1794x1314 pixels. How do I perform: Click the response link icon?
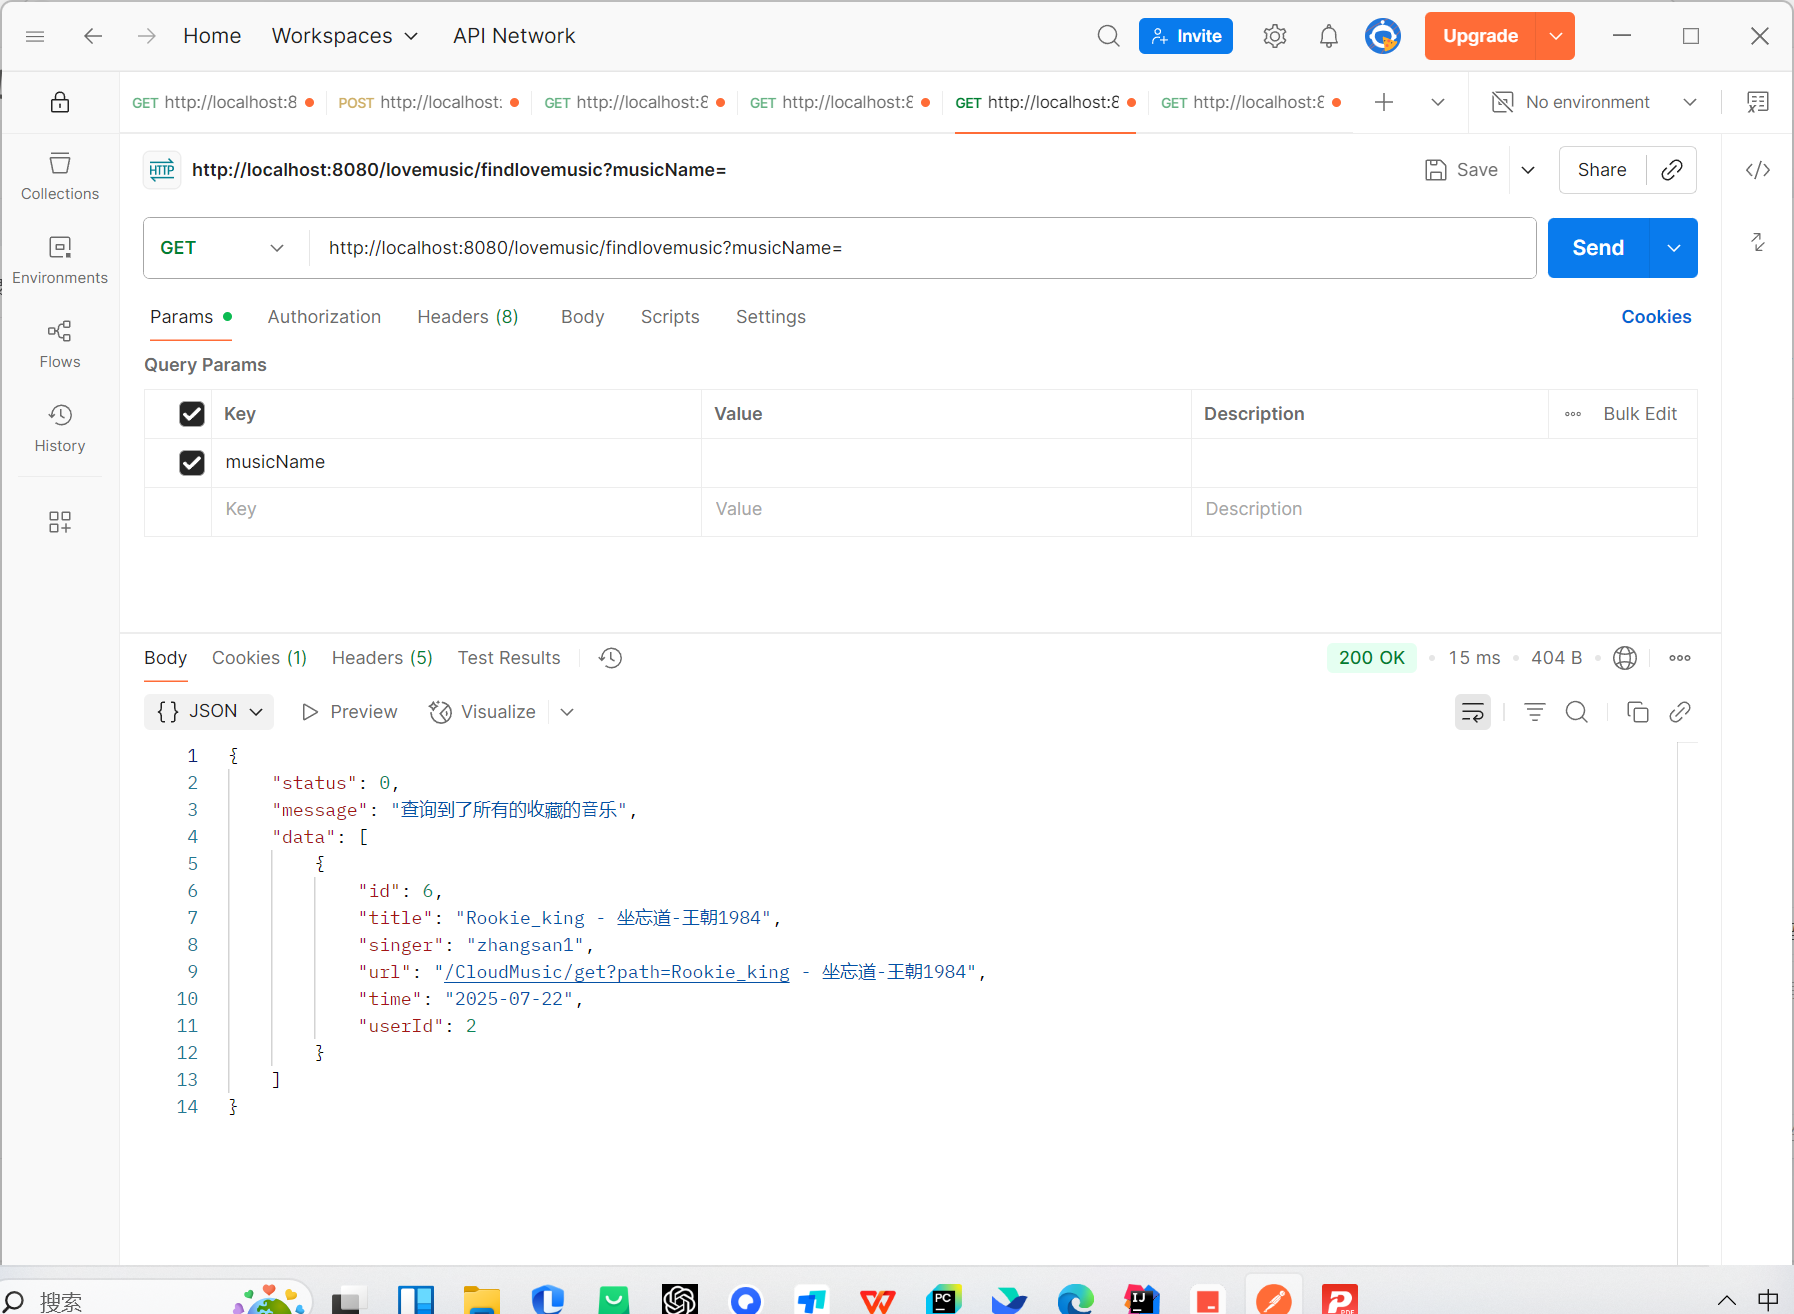[x=1680, y=712]
